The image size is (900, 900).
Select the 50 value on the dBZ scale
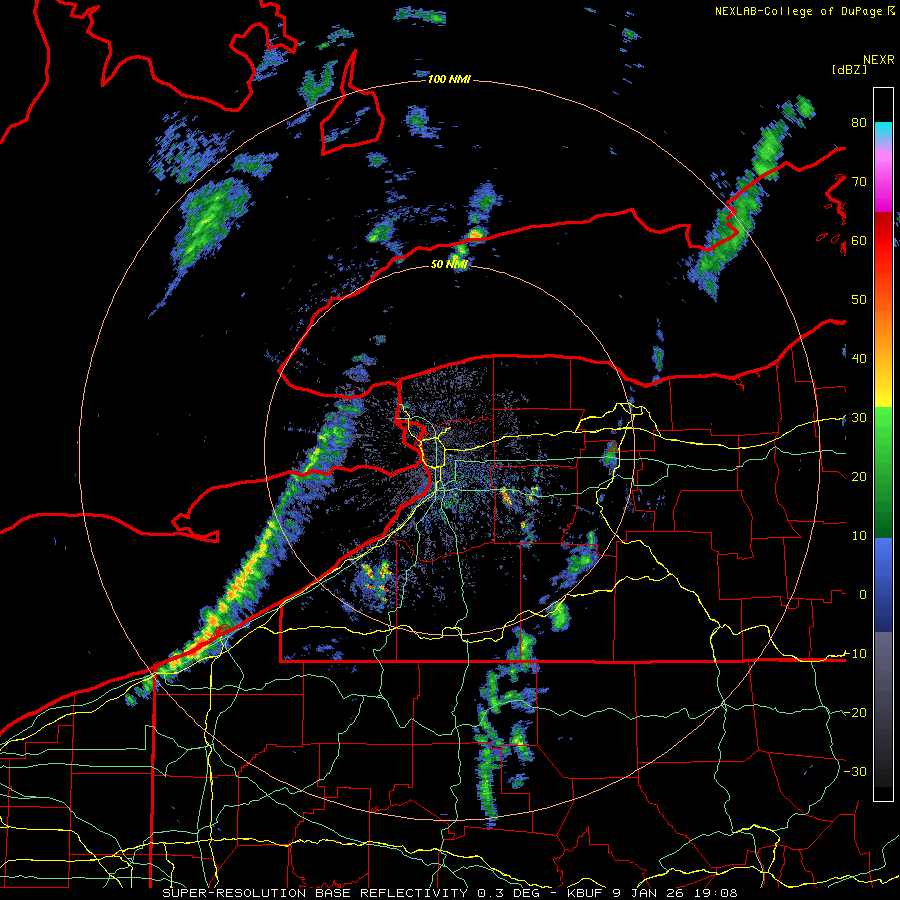859,300
